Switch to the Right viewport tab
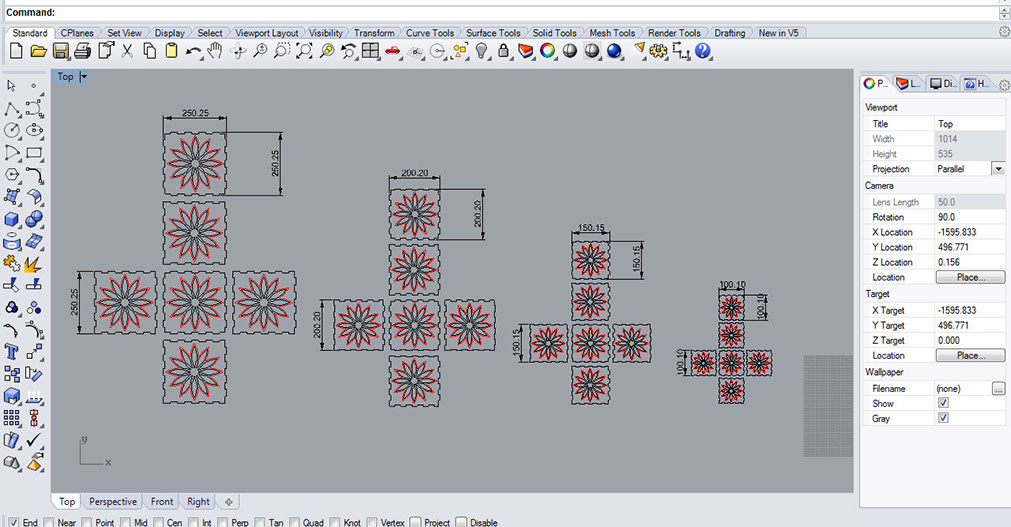1011x527 pixels. pos(198,502)
